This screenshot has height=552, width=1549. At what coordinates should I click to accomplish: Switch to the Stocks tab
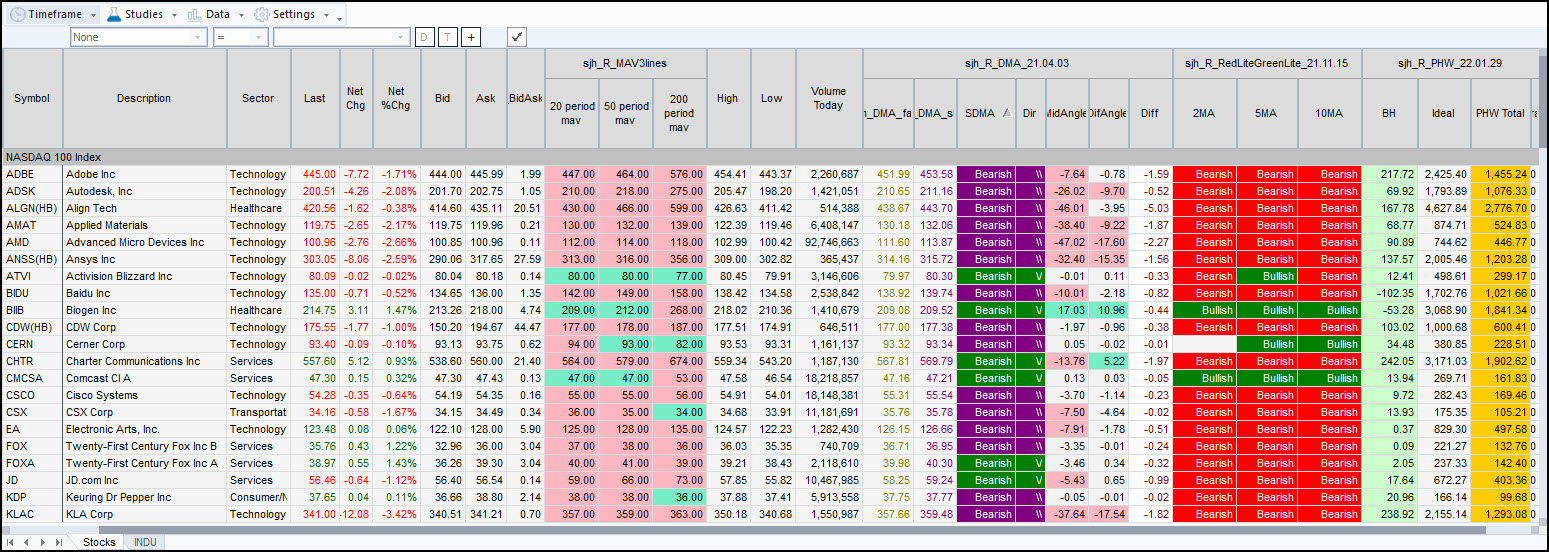[x=99, y=541]
